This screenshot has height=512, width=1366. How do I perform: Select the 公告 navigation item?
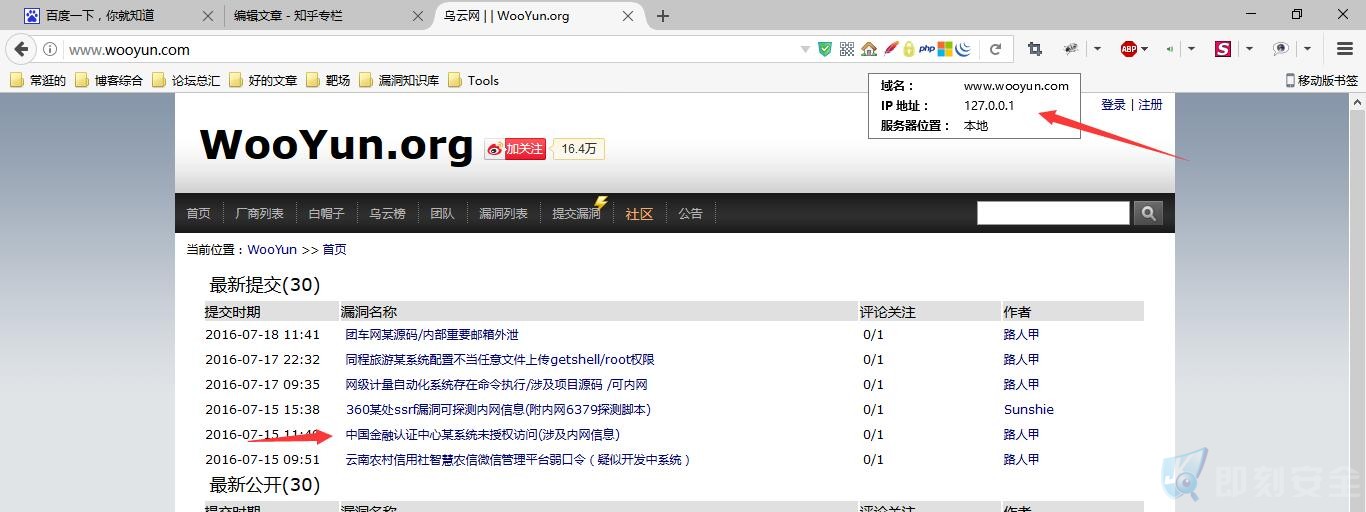[x=690, y=213]
